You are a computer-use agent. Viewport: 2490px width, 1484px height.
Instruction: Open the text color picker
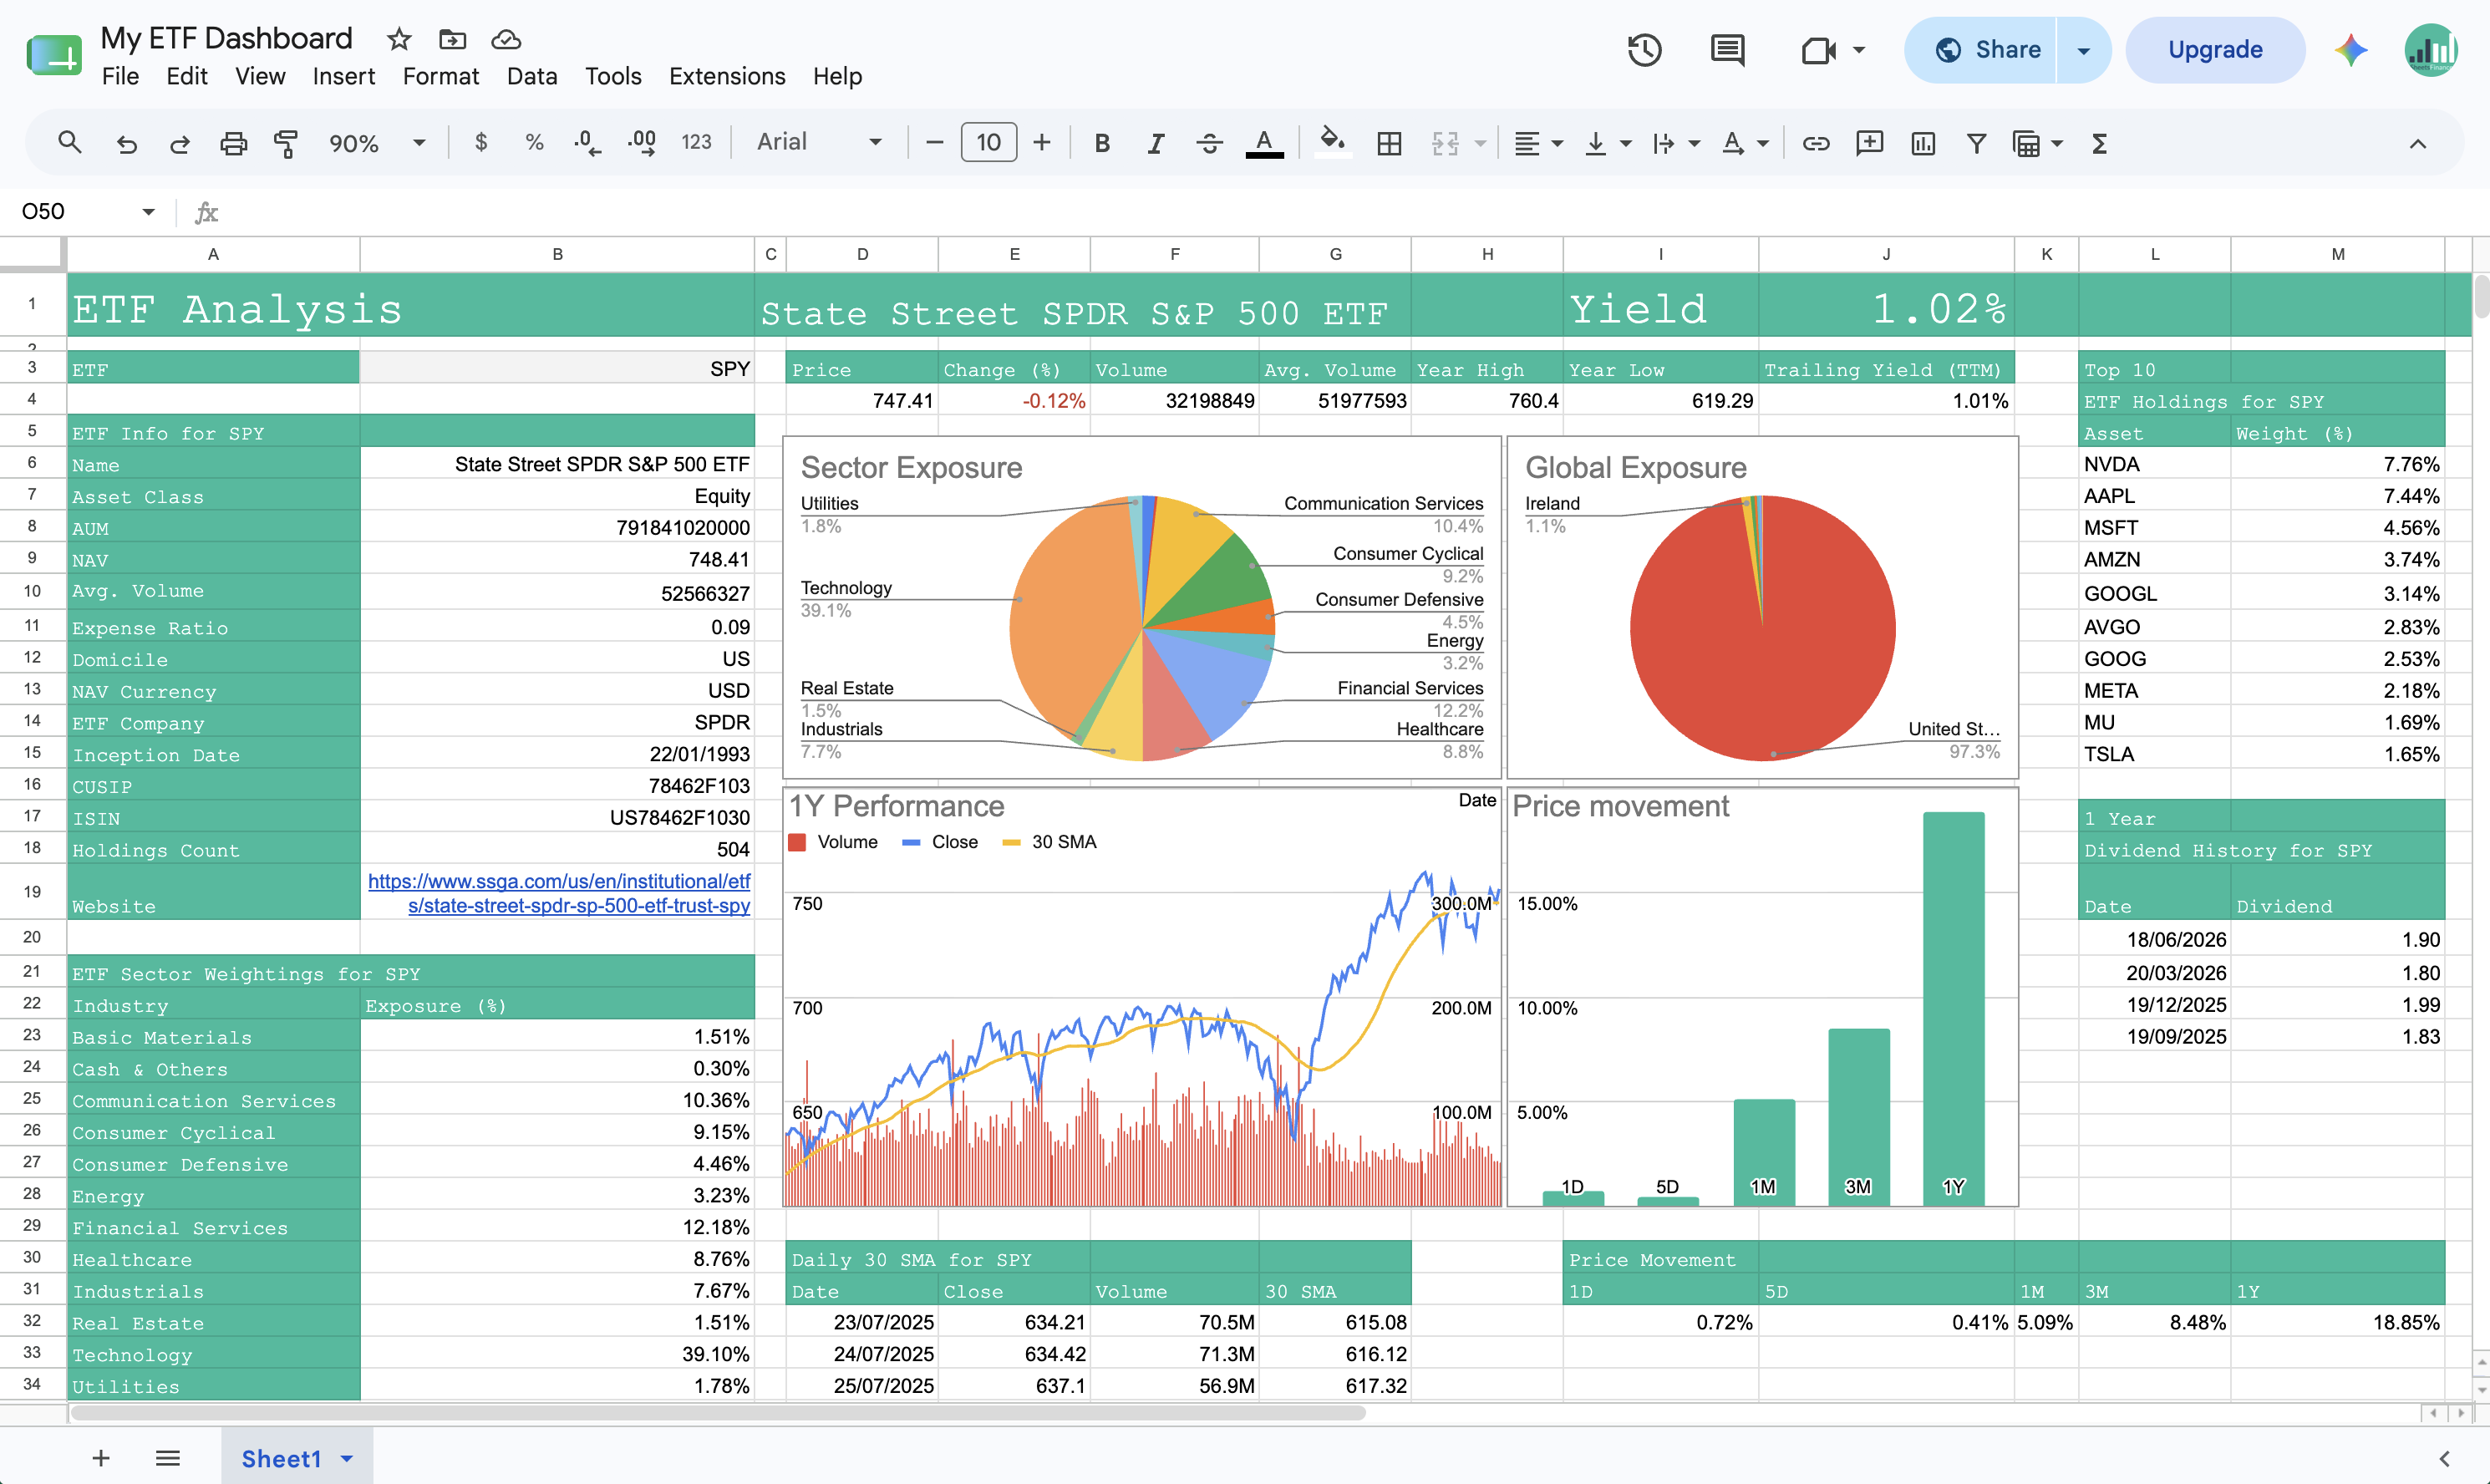[x=1264, y=143]
